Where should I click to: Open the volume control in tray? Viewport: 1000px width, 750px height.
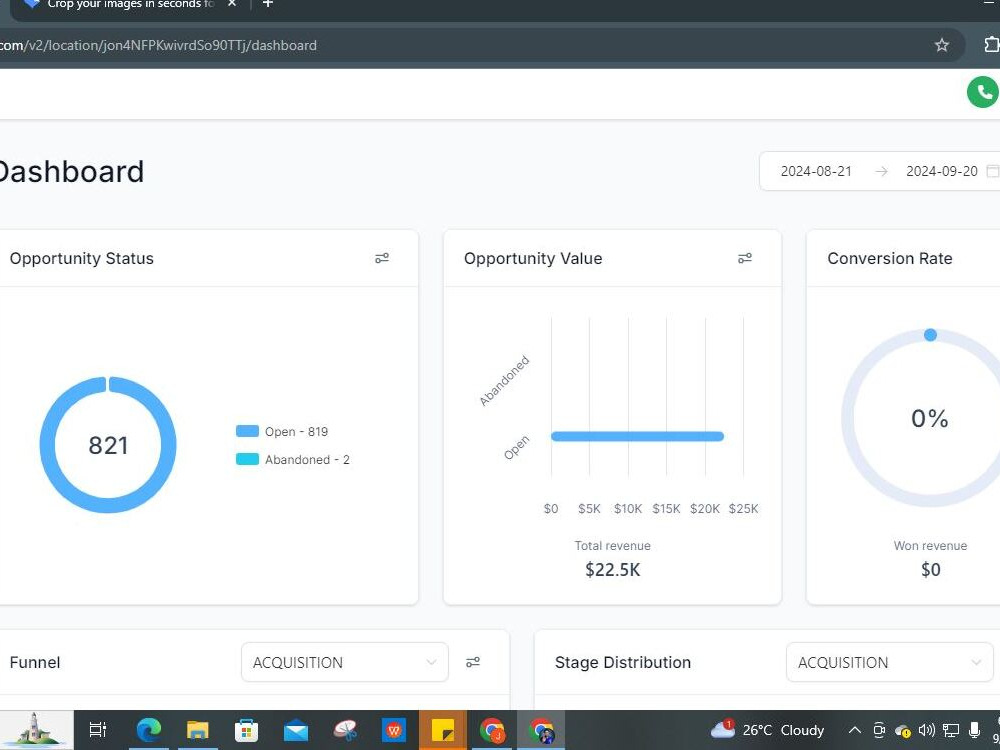tap(927, 730)
